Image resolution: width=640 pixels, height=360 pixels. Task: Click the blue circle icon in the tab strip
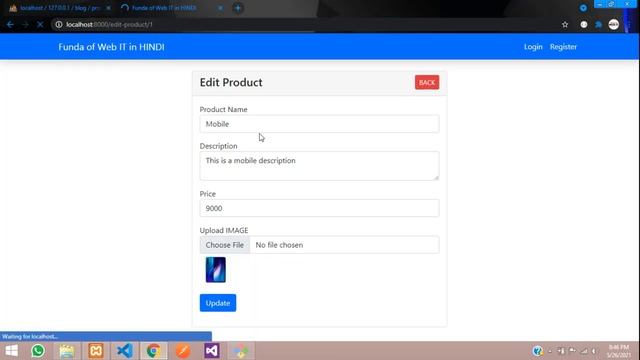coord(583,8)
